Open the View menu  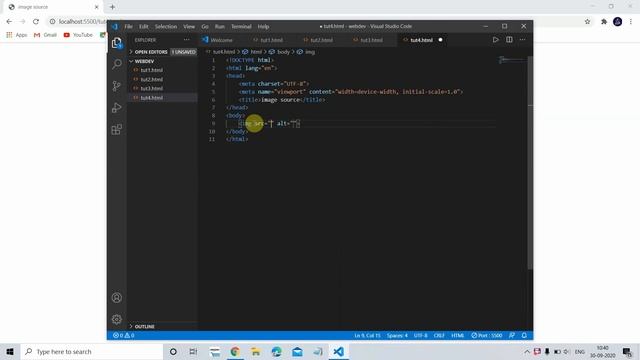coord(189,27)
